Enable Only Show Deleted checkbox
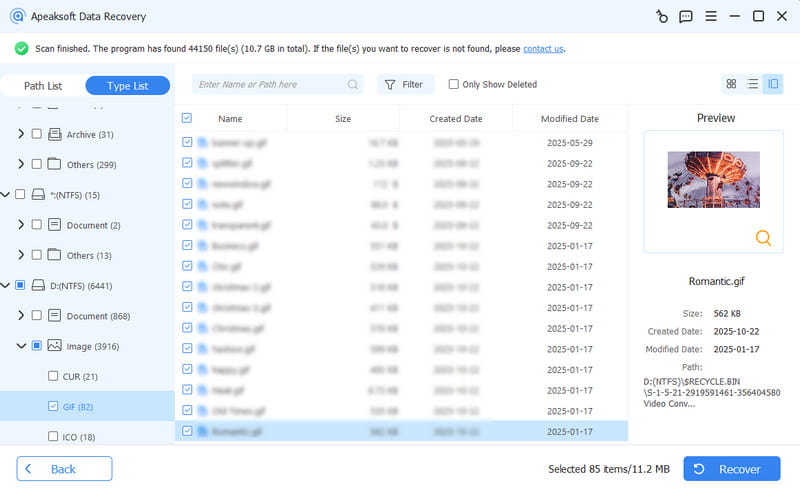 tap(454, 85)
